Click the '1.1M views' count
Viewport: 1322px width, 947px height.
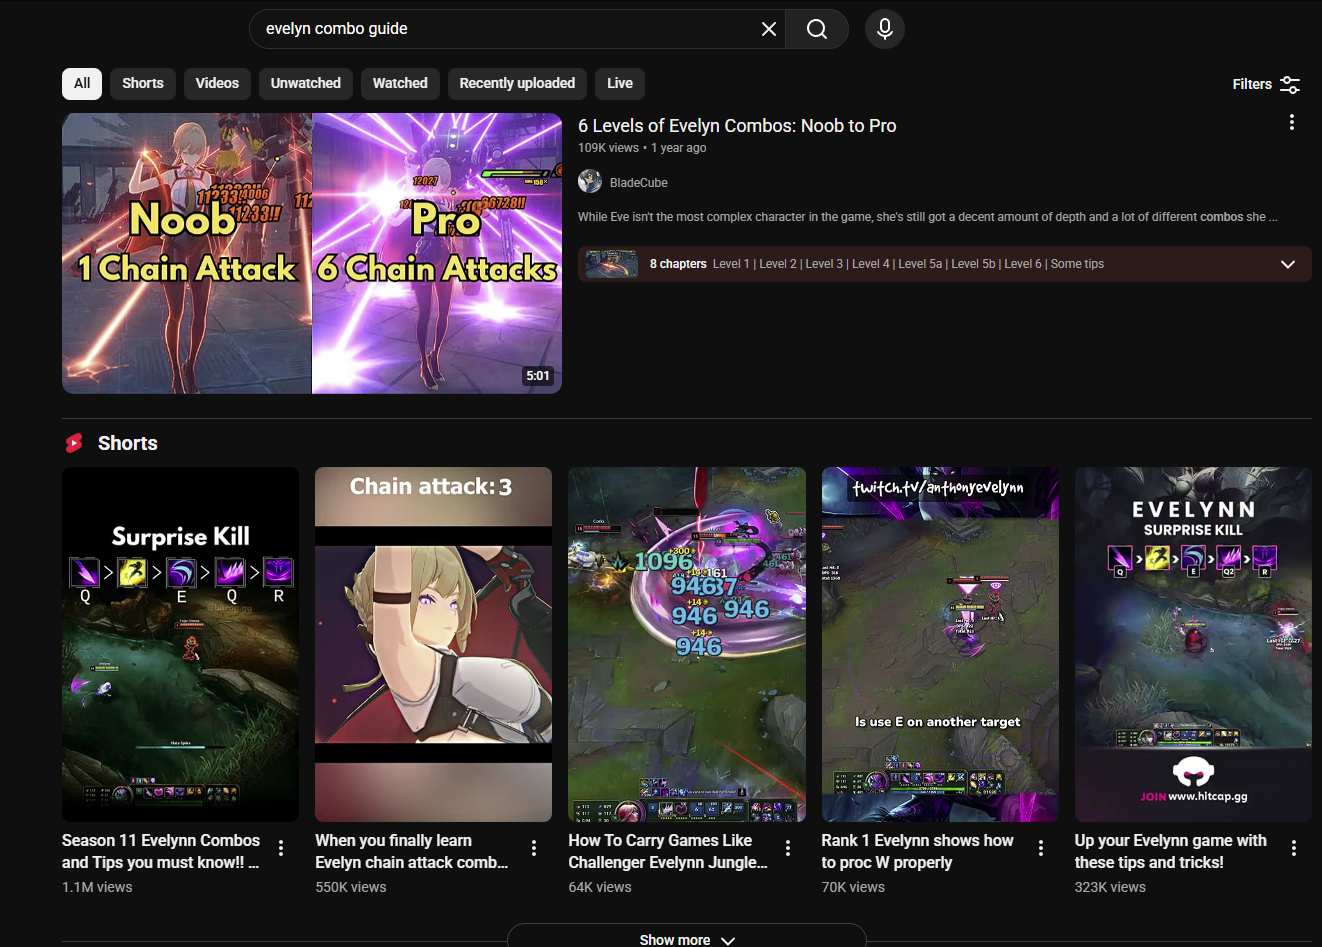97,887
